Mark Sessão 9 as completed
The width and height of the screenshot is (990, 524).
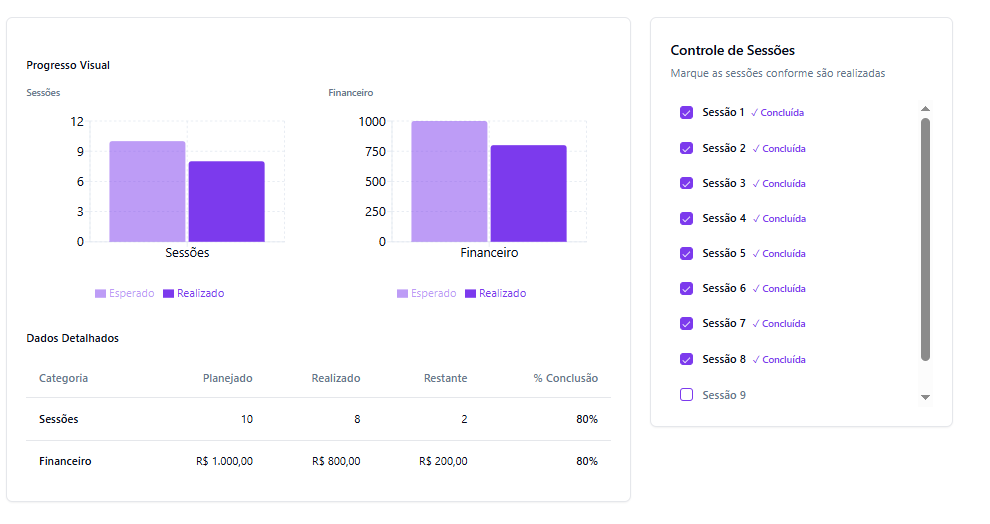(x=686, y=395)
